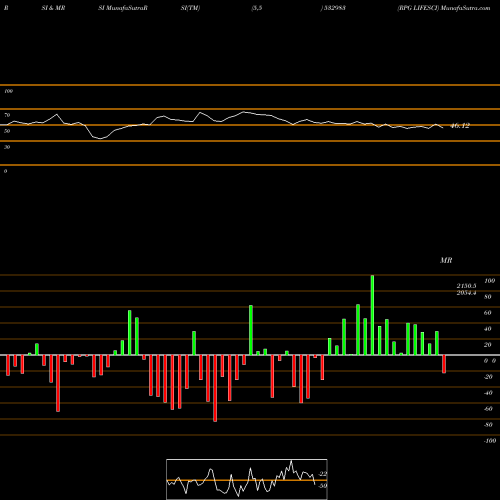
Task: Click the -40 label on MR axis
Action: (488, 393)
